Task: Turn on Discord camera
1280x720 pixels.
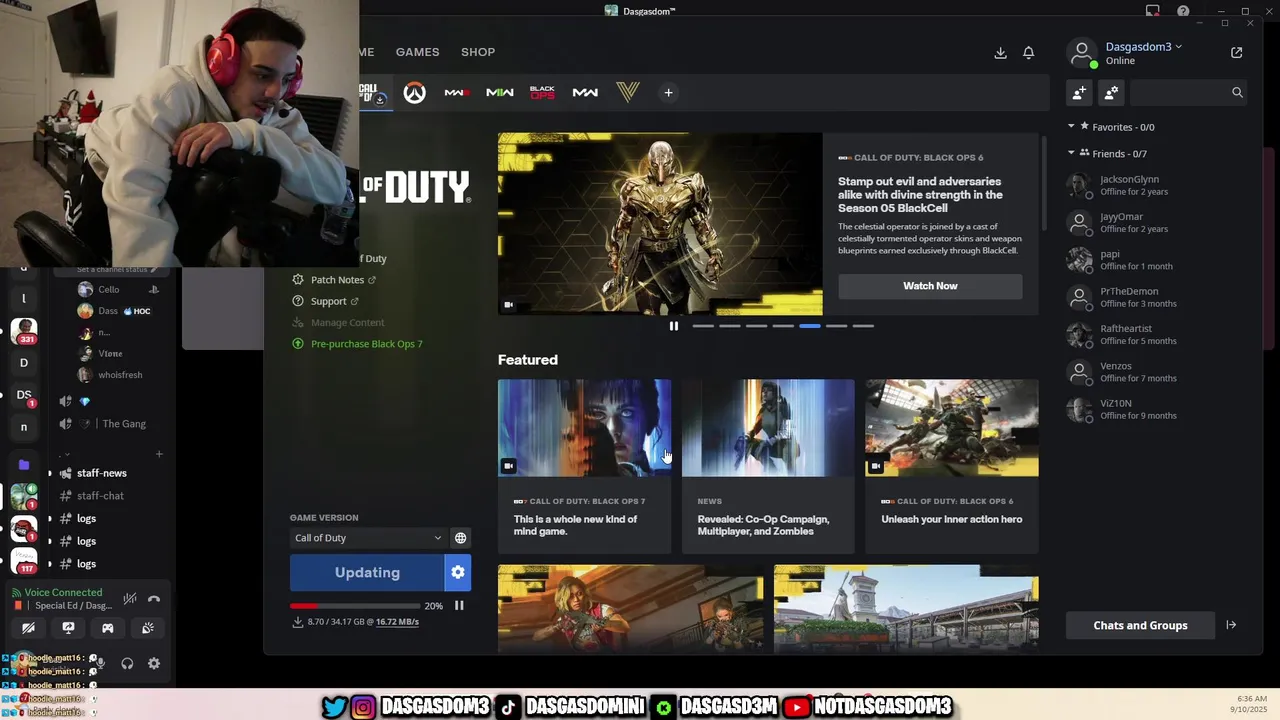Action: (28, 628)
